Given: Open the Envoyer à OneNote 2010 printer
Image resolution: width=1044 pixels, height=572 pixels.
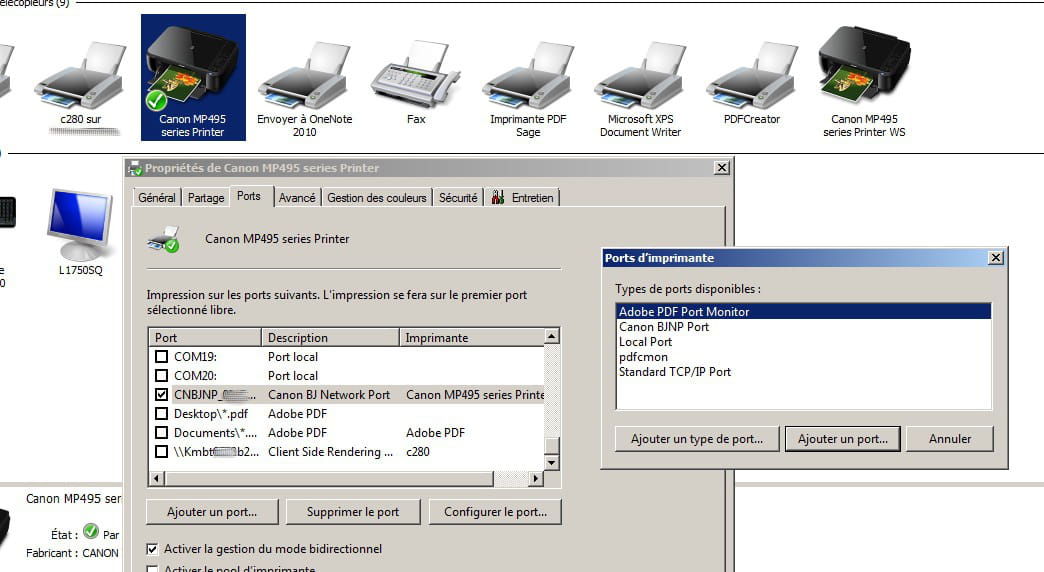Looking at the screenshot, I should click(x=304, y=75).
